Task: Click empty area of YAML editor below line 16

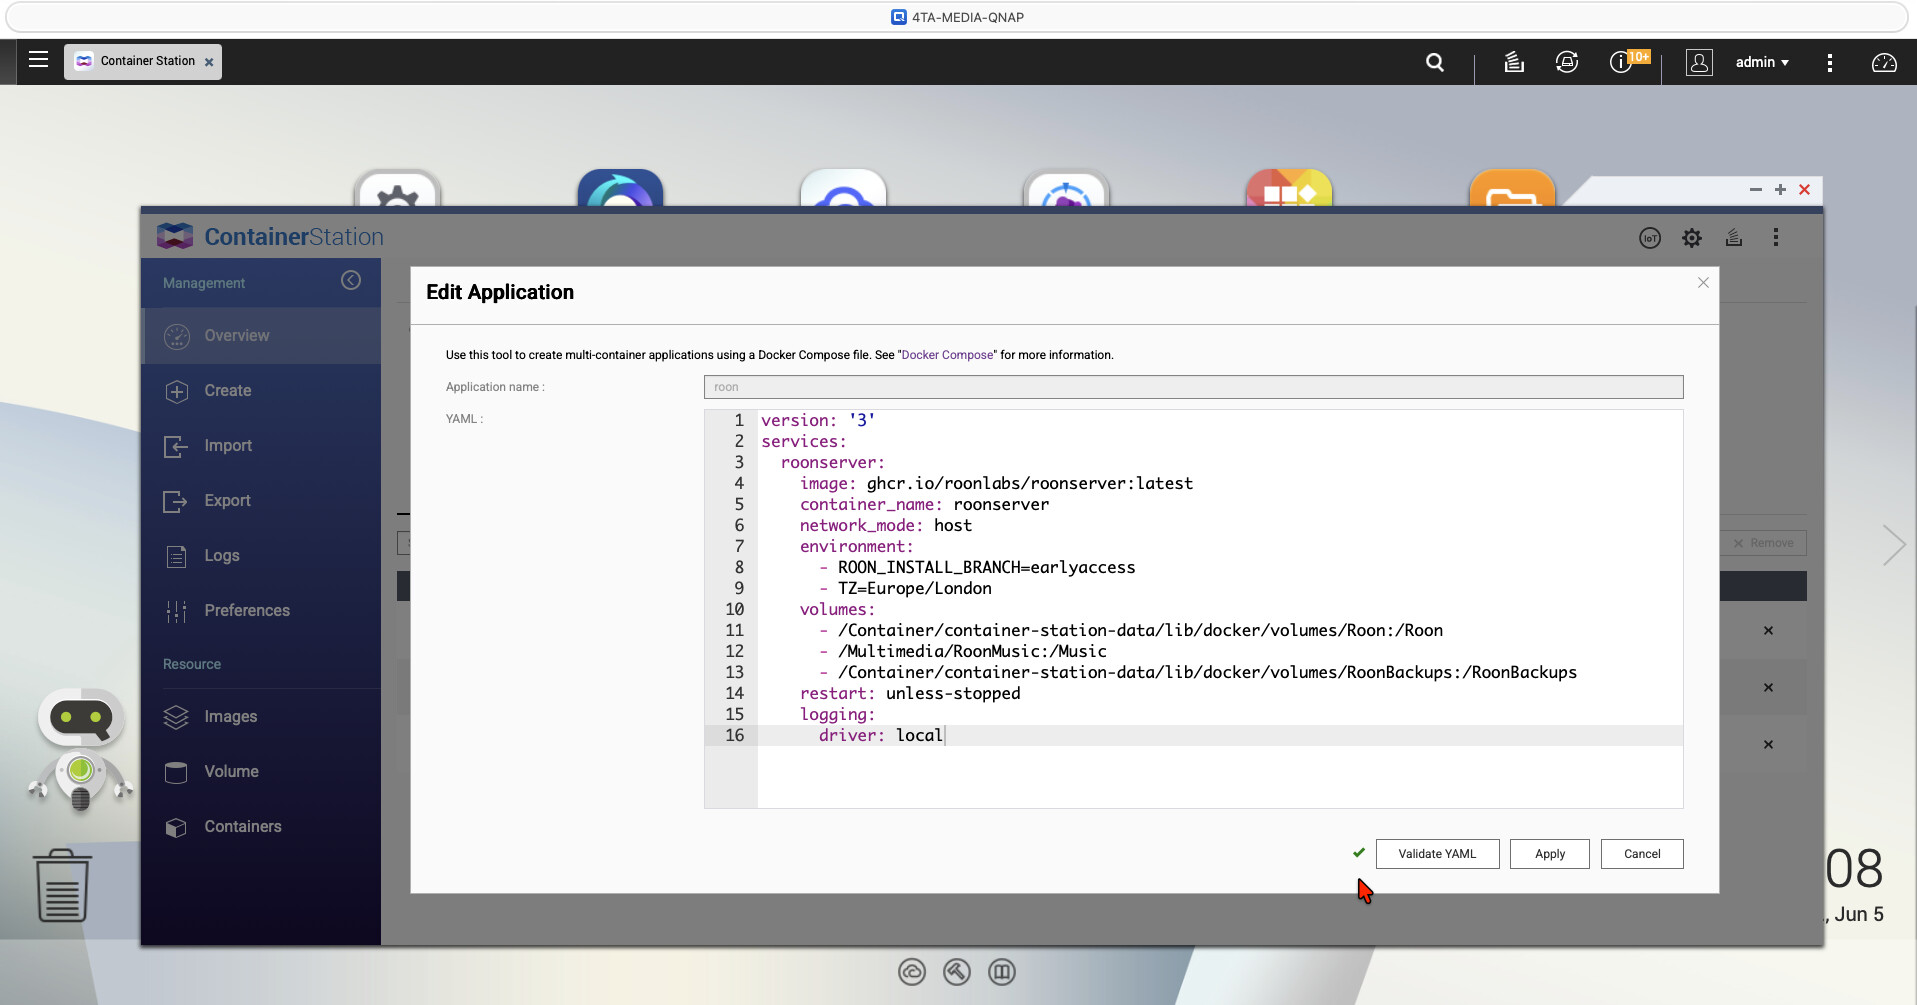Action: (x=1220, y=777)
